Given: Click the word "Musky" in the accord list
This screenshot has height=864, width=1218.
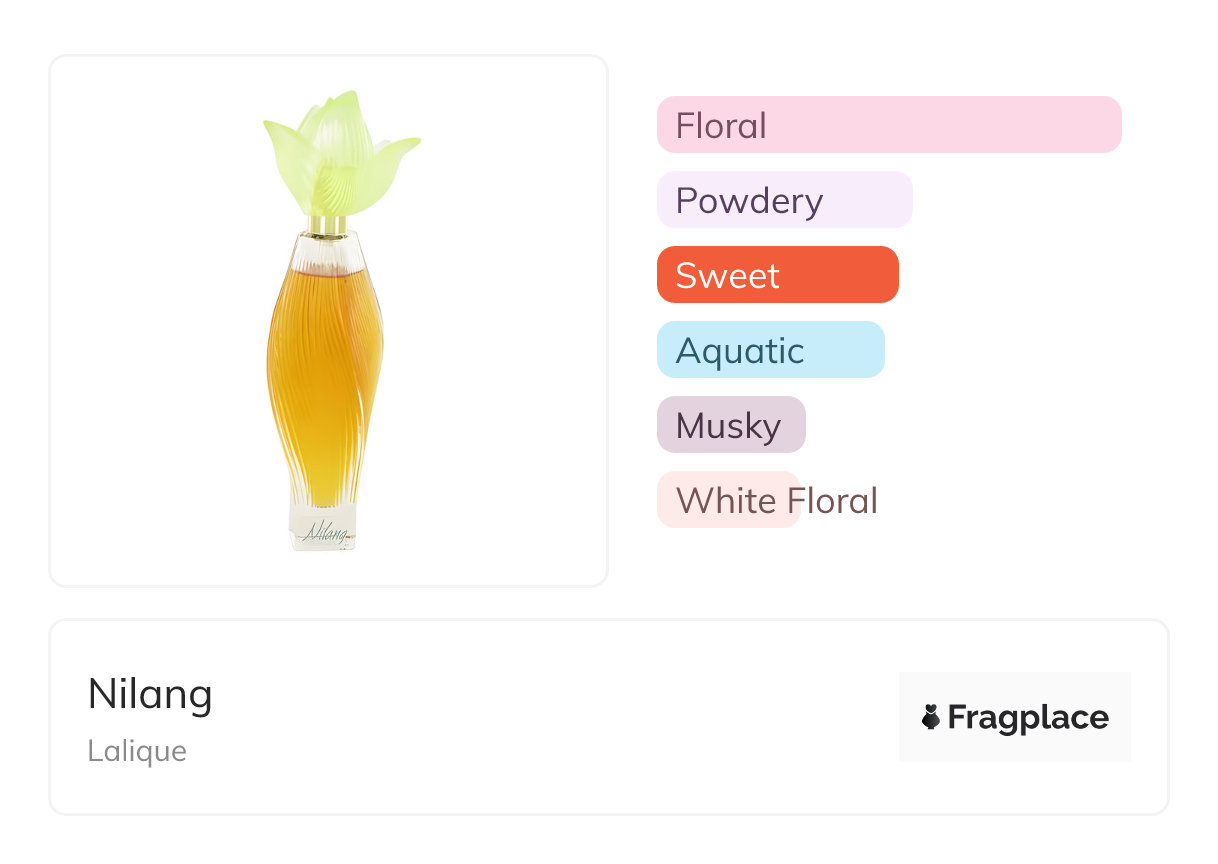Looking at the screenshot, I should click(x=728, y=426).
